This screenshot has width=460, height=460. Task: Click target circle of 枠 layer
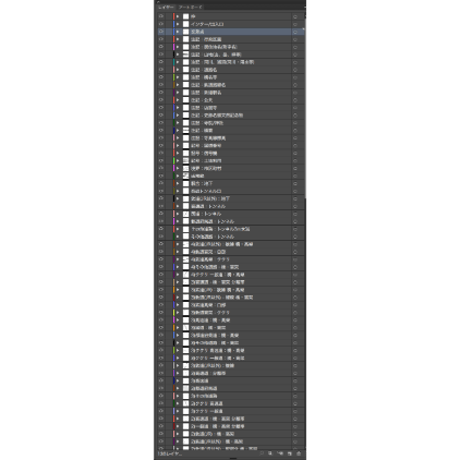(x=295, y=16)
